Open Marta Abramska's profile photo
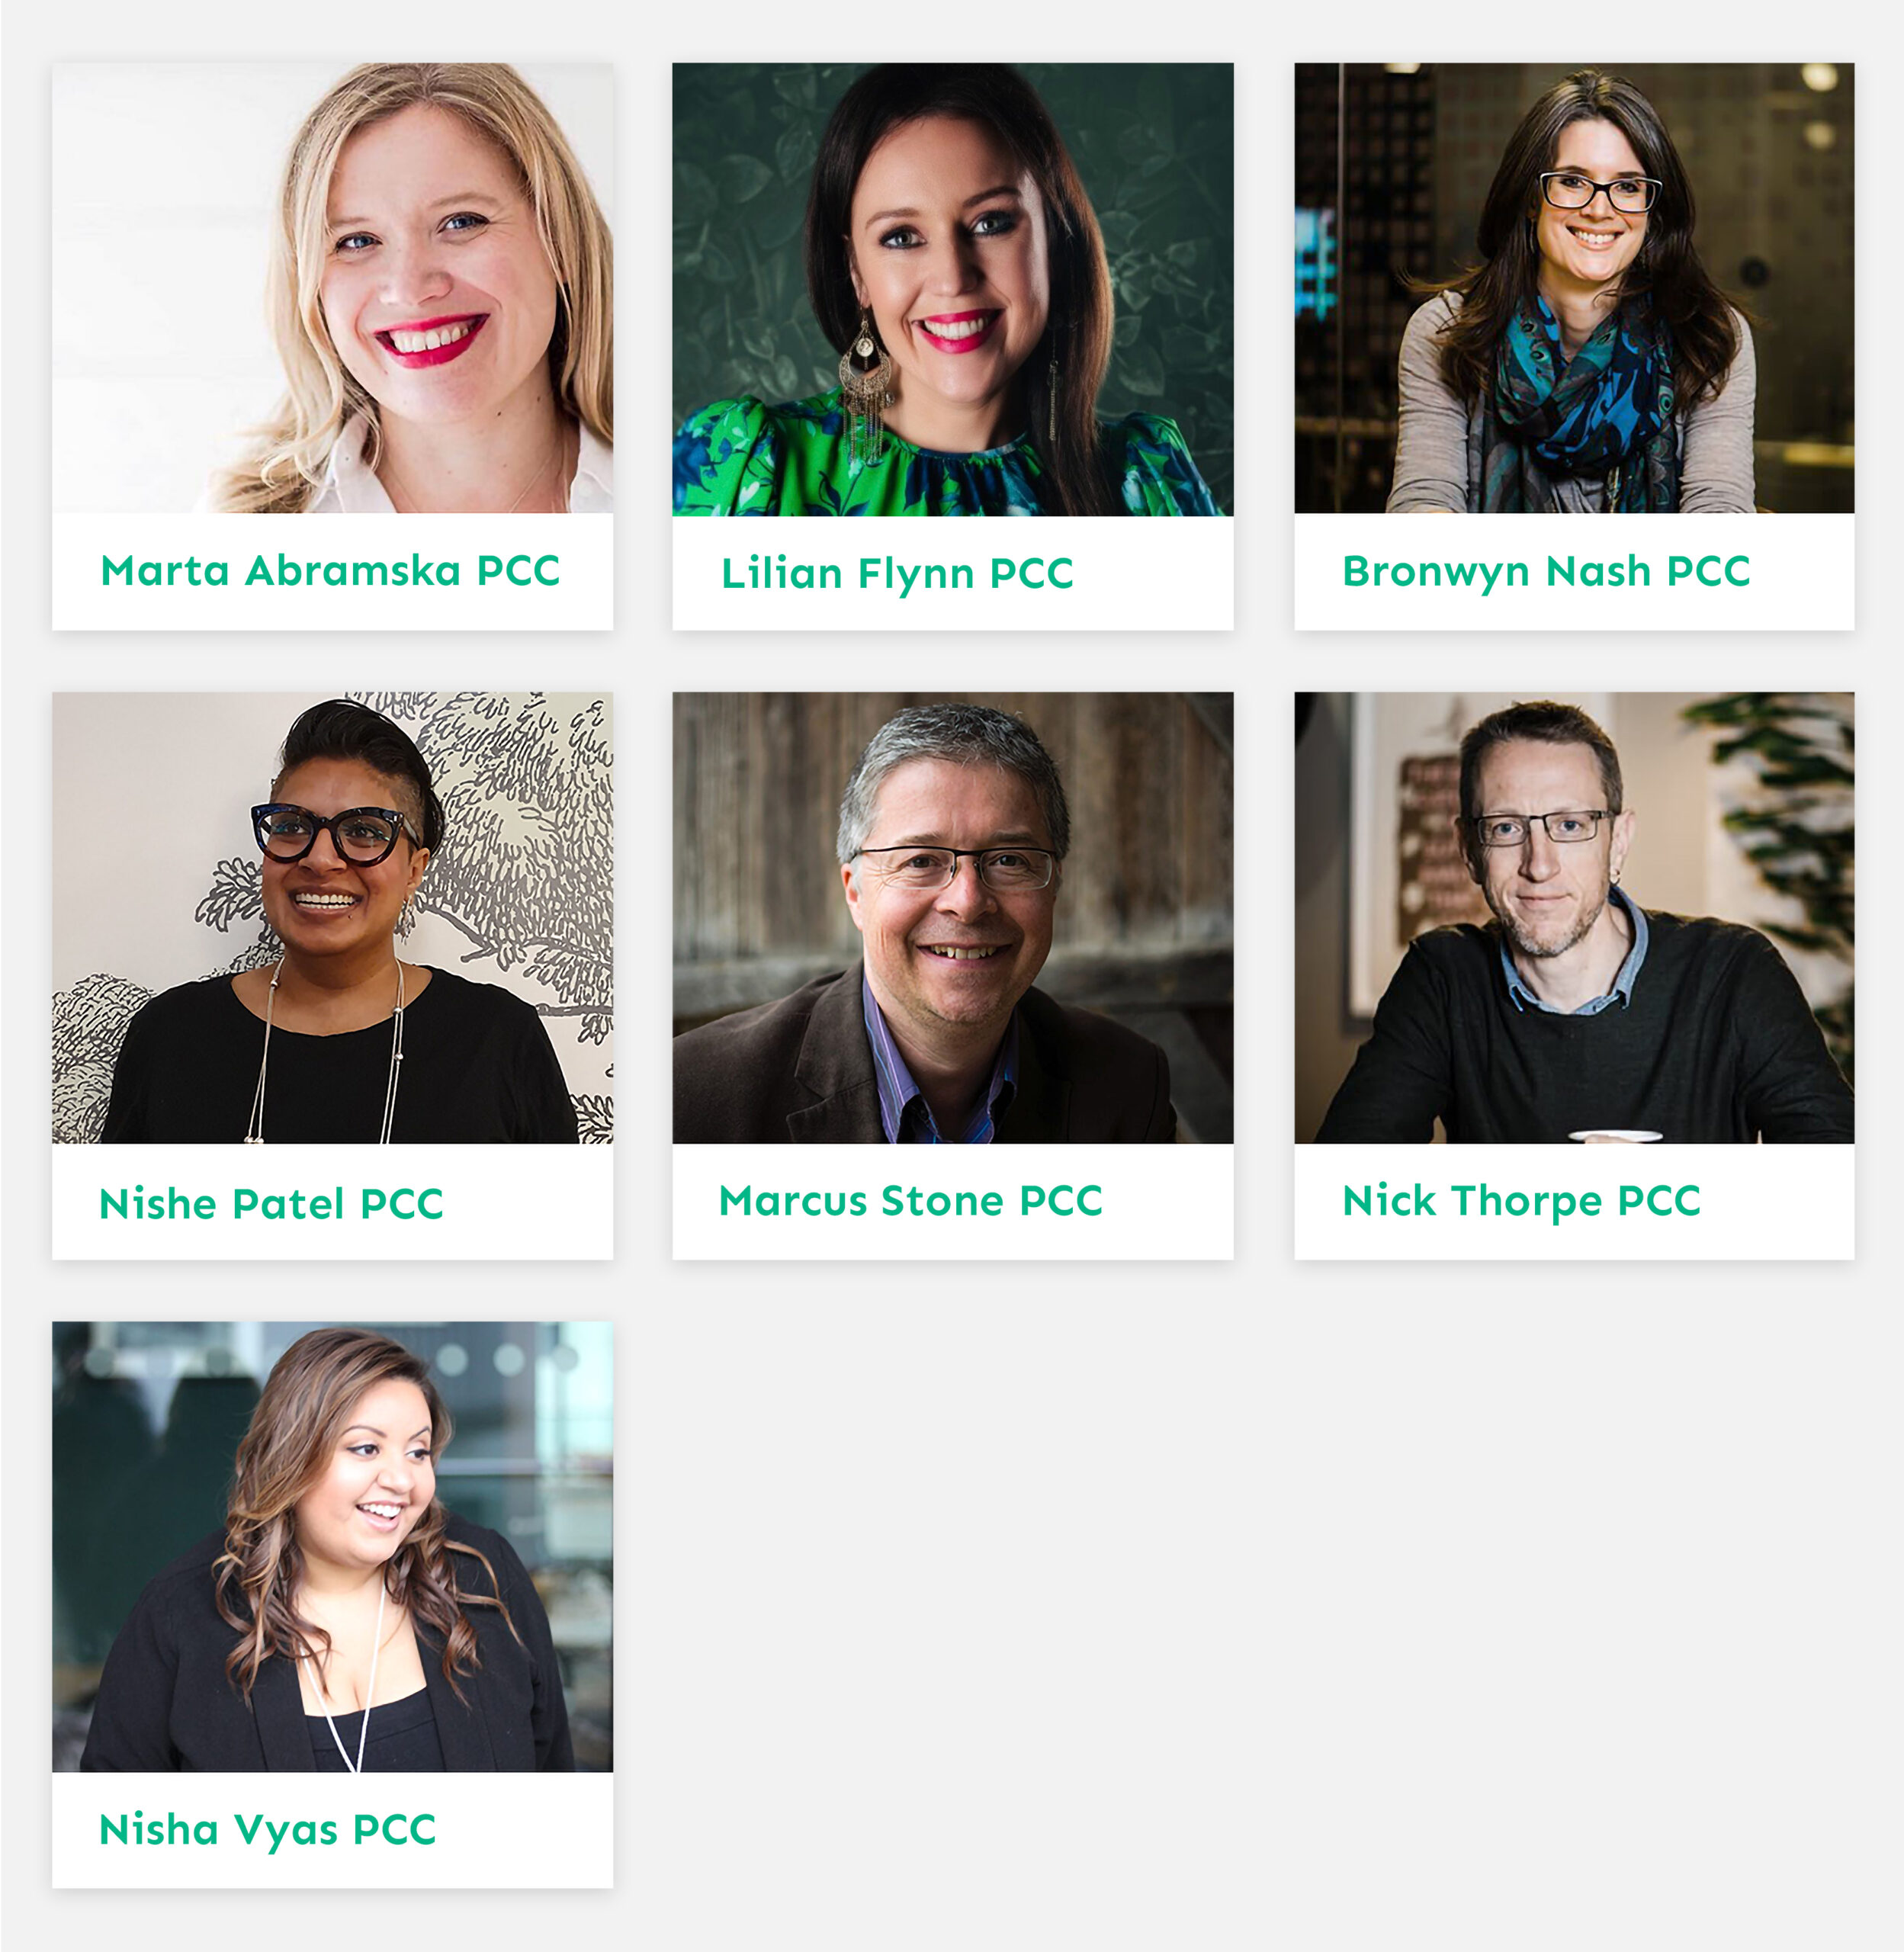The image size is (1904, 1952). point(332,288)
